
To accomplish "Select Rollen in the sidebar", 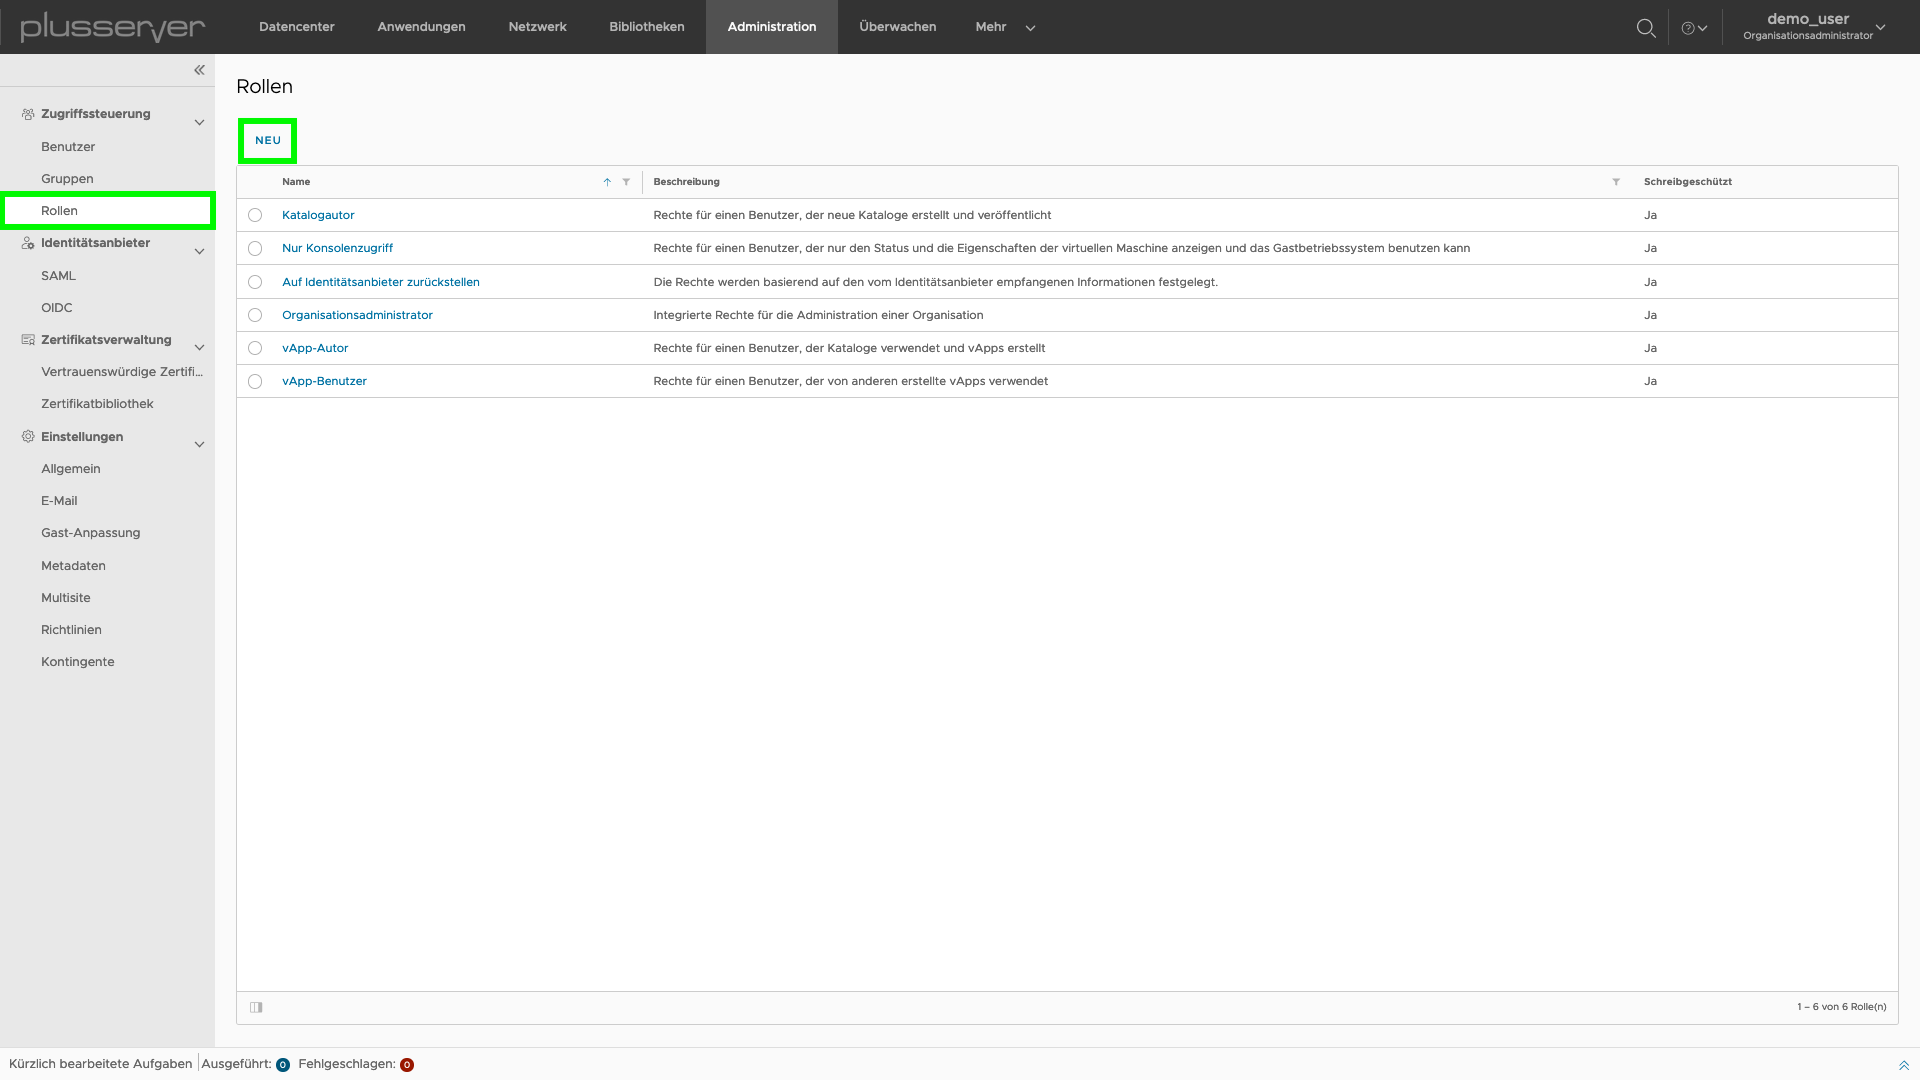I will click(108, 211).
